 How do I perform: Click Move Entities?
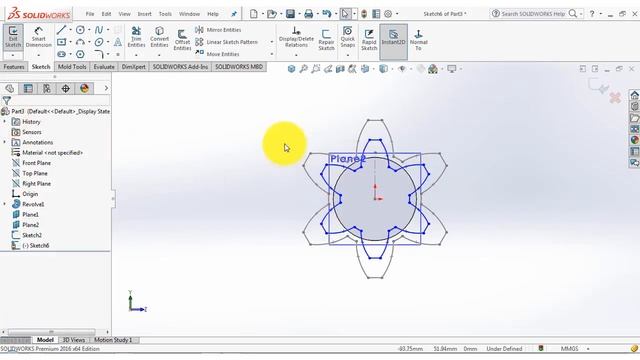pos(217,54)
